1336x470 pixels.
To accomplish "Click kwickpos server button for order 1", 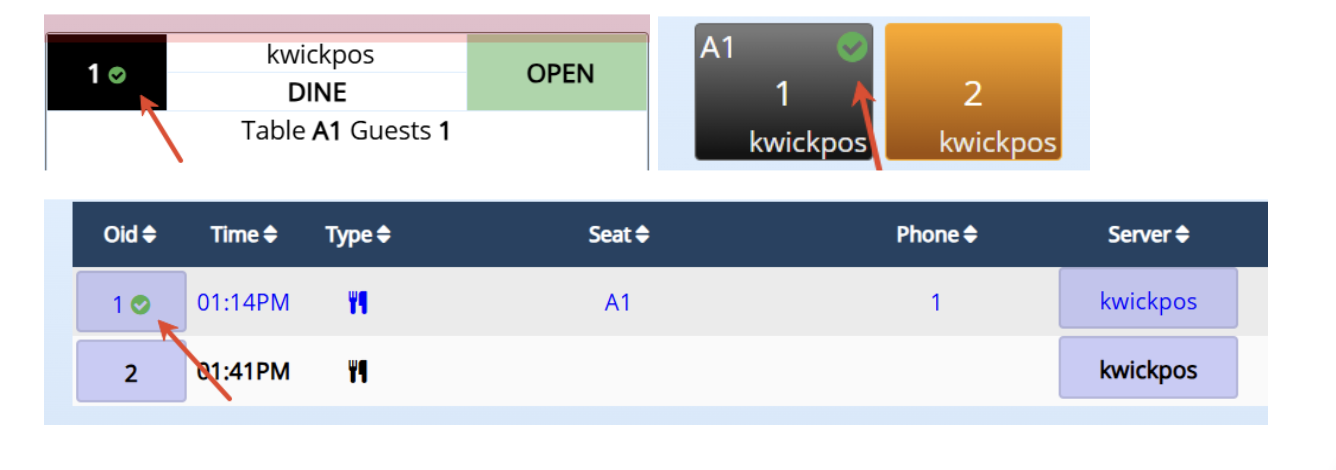I will [1148, 298].
